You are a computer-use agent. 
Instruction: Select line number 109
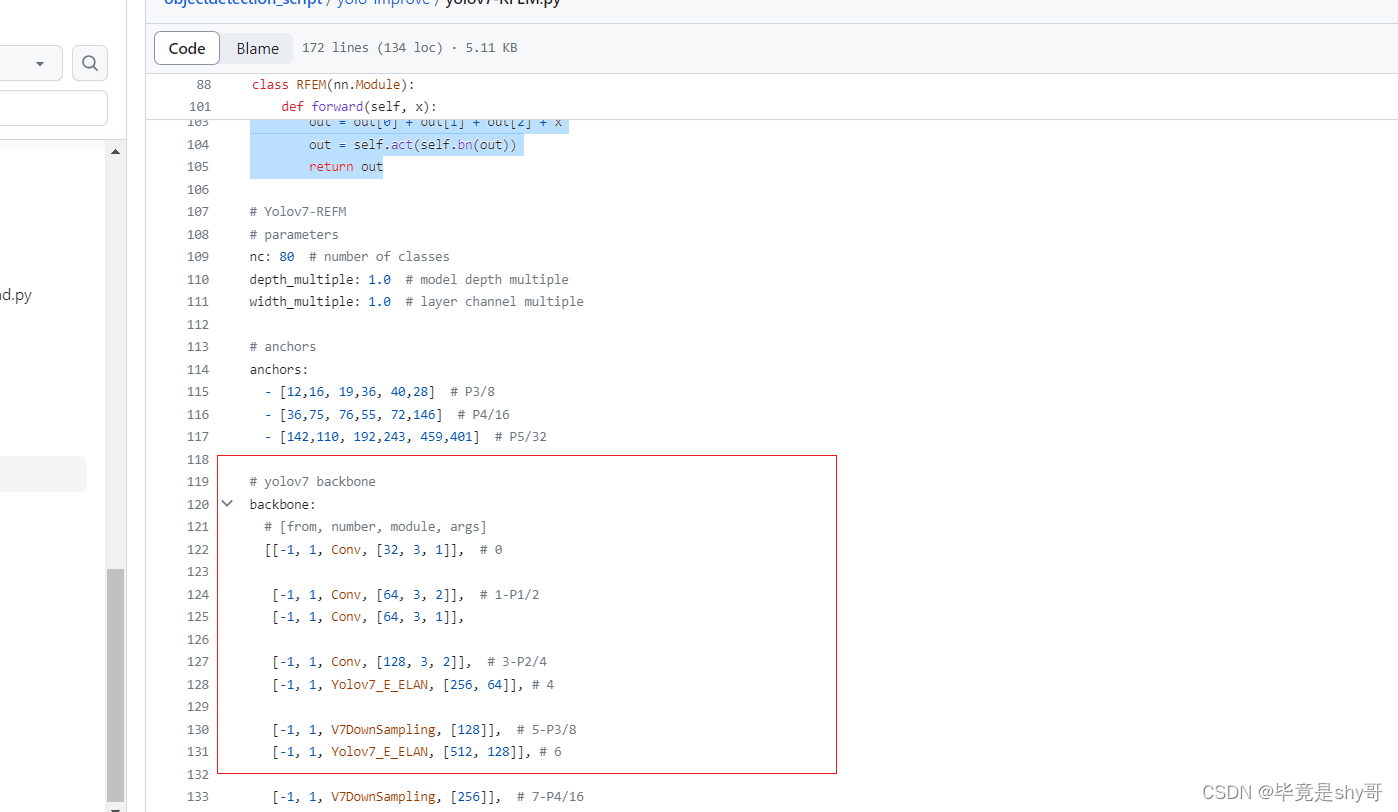tap(198, 257)
